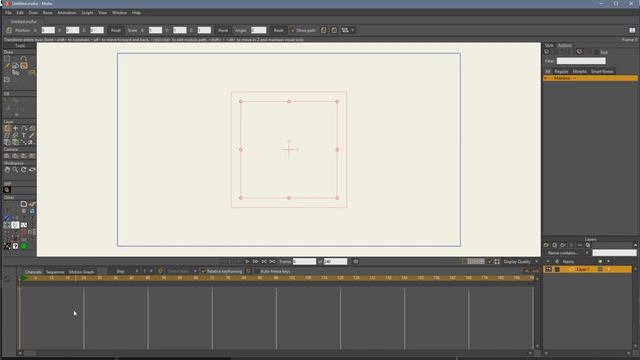Switch to the Channels timeline tab
640x360 pixels.
(x=33, y=272)
